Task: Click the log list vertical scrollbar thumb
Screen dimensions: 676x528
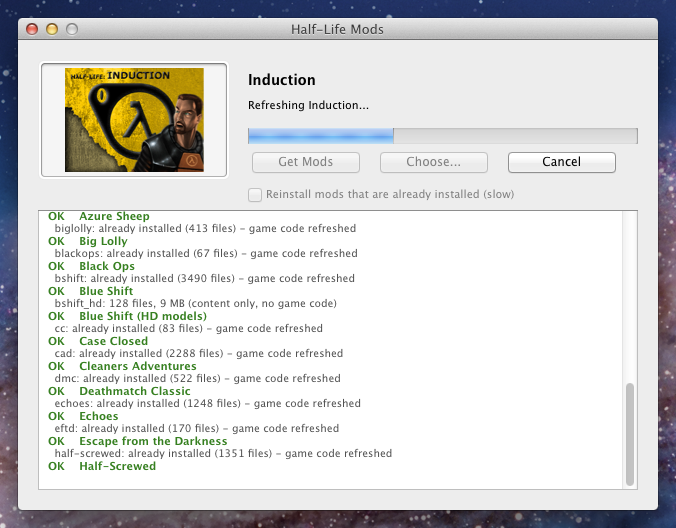Action: pyautogui.click(x=630, y=434)
